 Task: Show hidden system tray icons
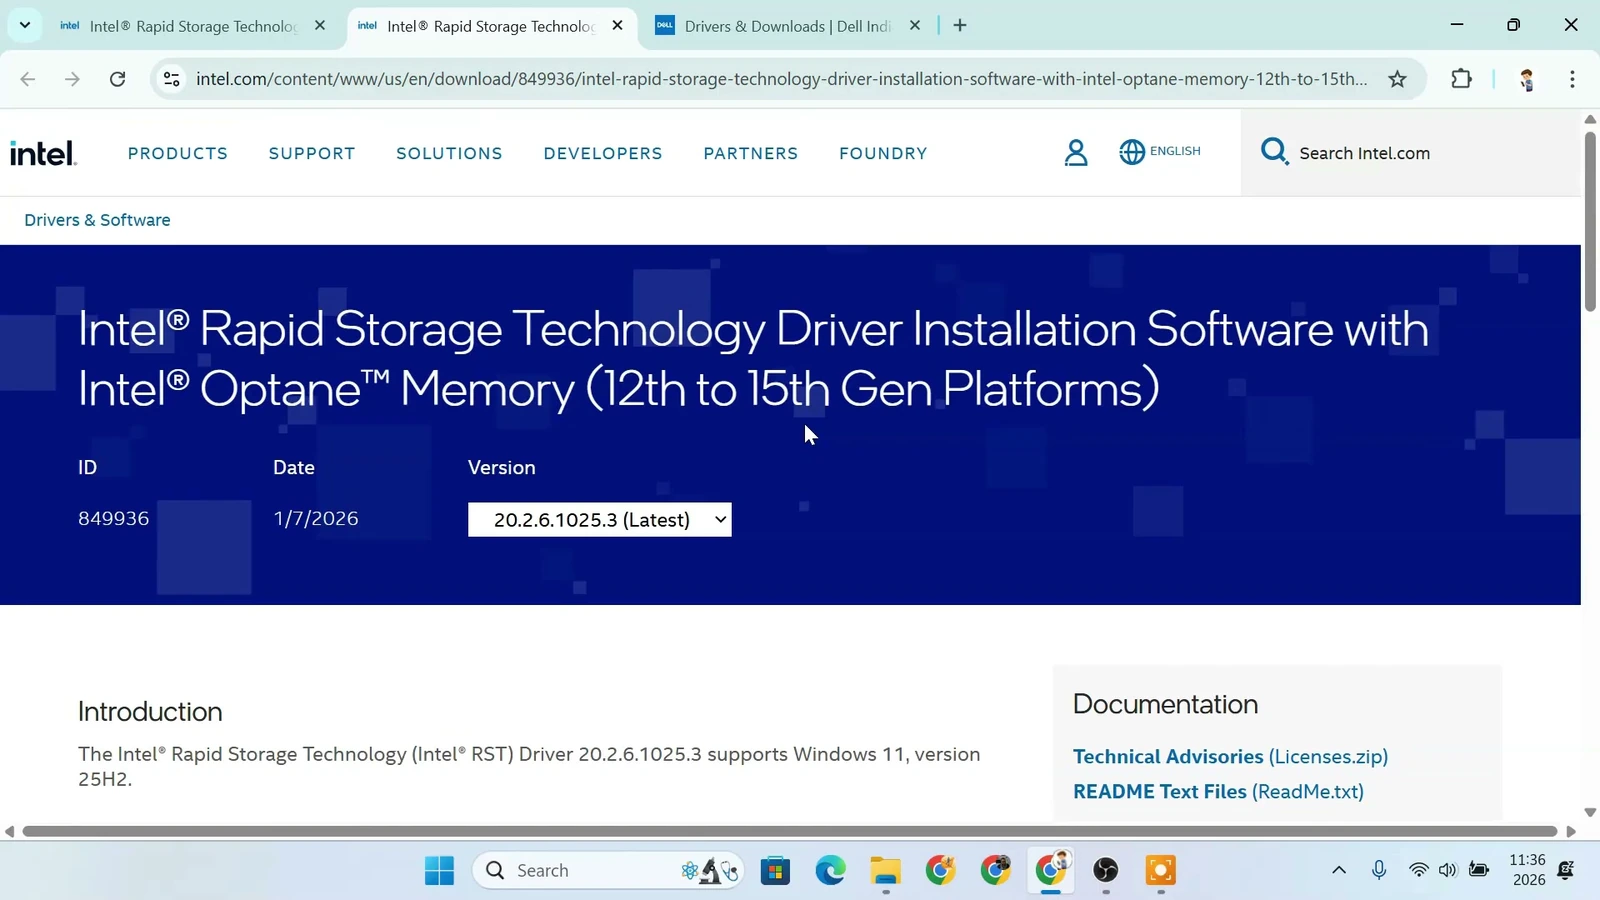click(1339, 870)
